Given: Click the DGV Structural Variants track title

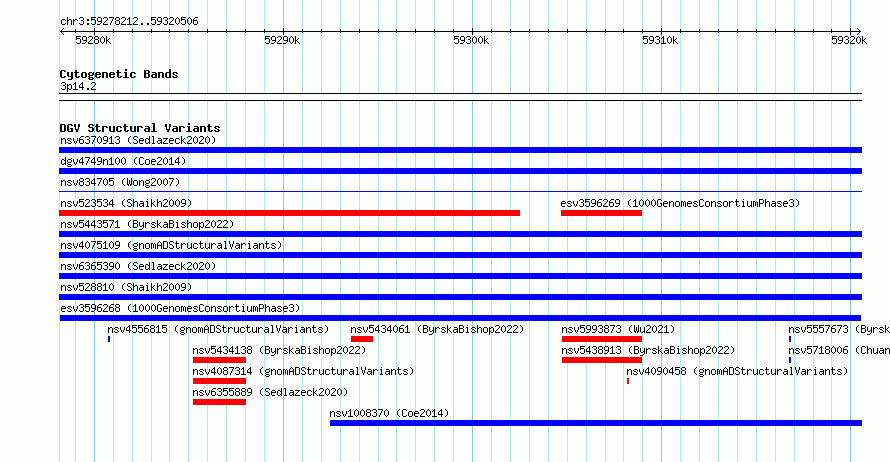Looking at the screenshot, I should 140,128.
